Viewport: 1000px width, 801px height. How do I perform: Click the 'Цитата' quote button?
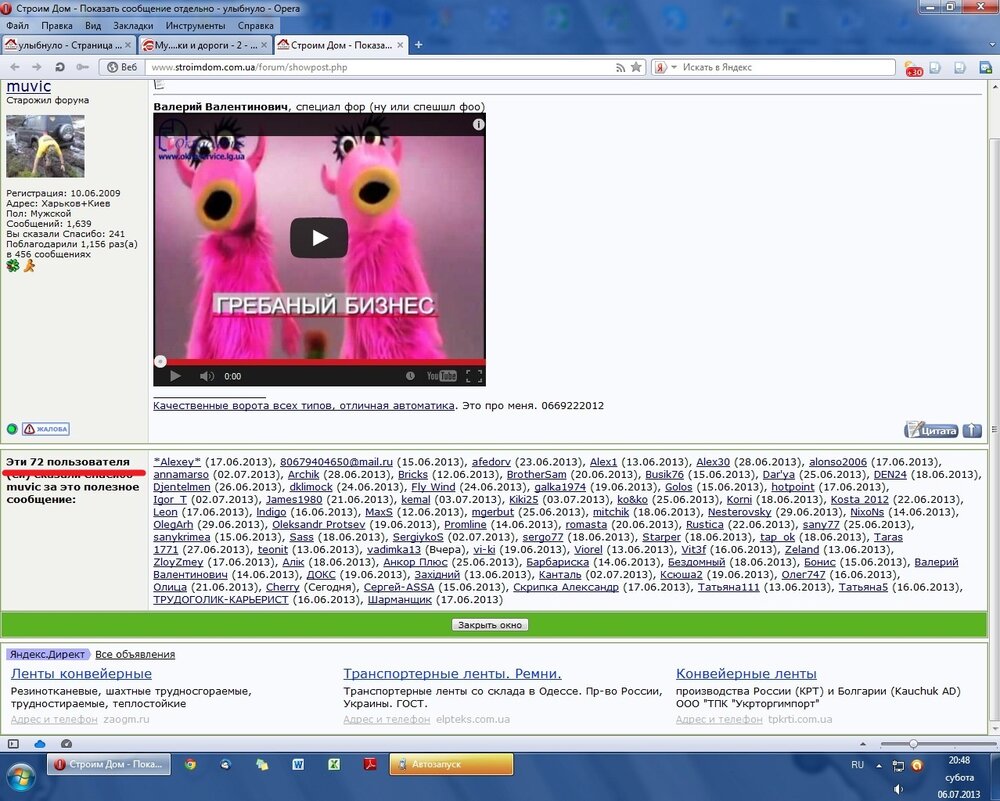[x=931, y=430]
